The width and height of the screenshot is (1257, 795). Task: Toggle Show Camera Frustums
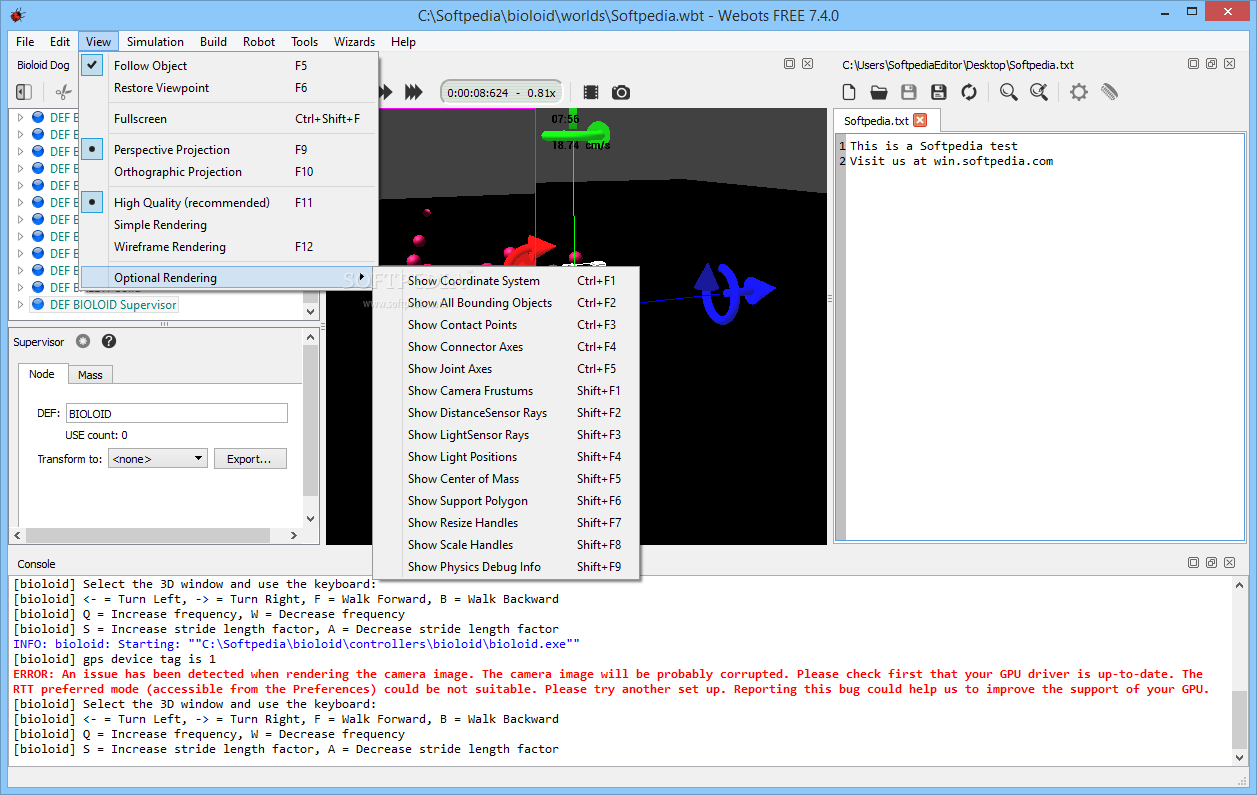click(x=506, y=391)
